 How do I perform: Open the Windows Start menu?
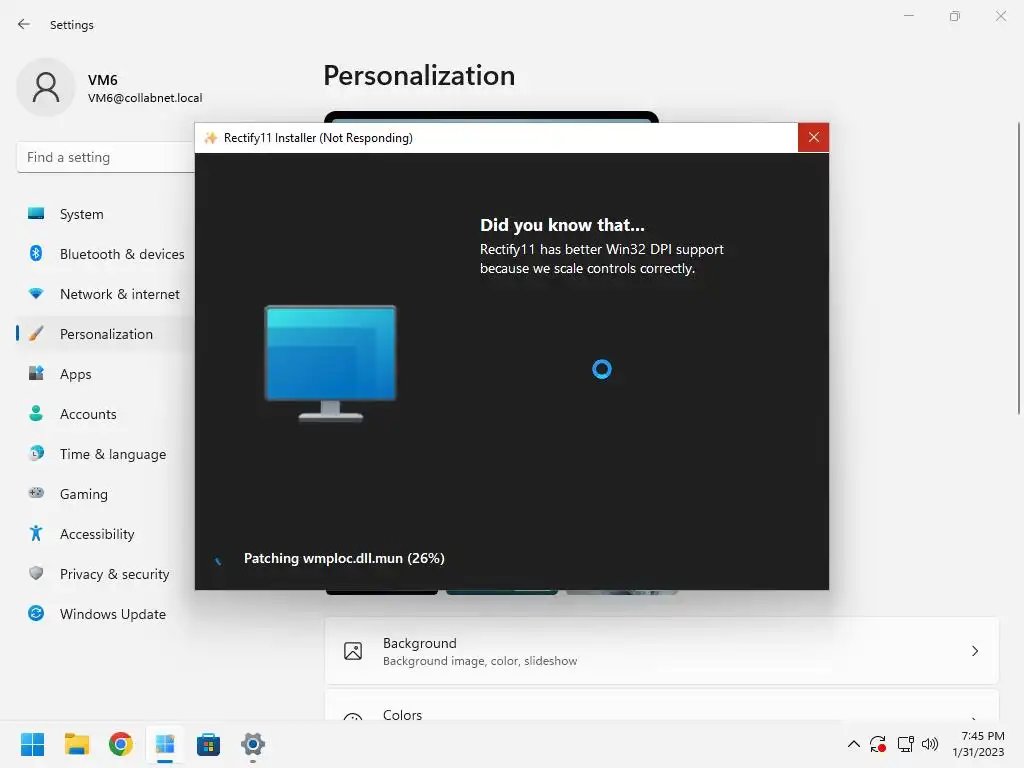coord(33,744)
